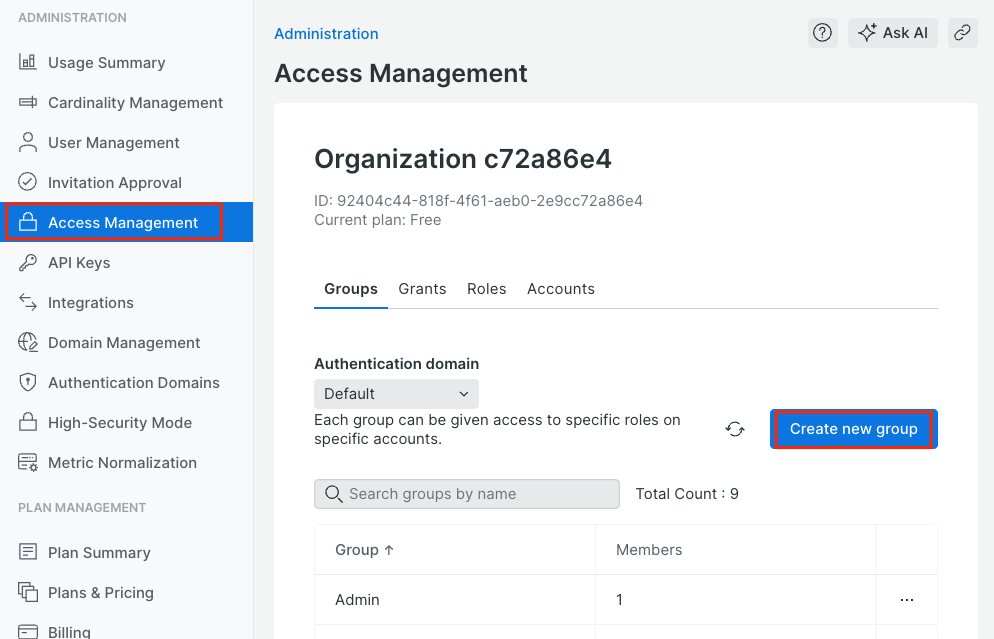
Task: Click the Domain Management globe icon
Action: tap(28, 342)
